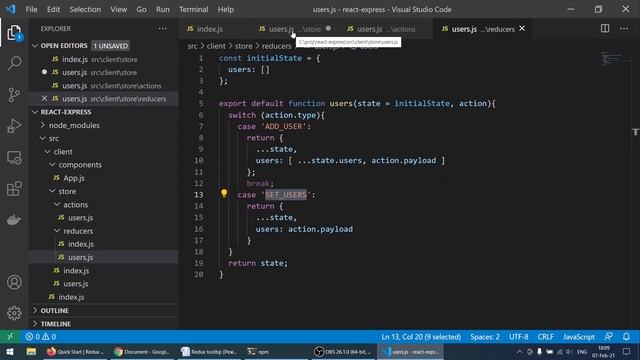Collapse the REACT-EXPRESS folder section
The width and height of the screenshot is (640, 360).
[35, 112]
